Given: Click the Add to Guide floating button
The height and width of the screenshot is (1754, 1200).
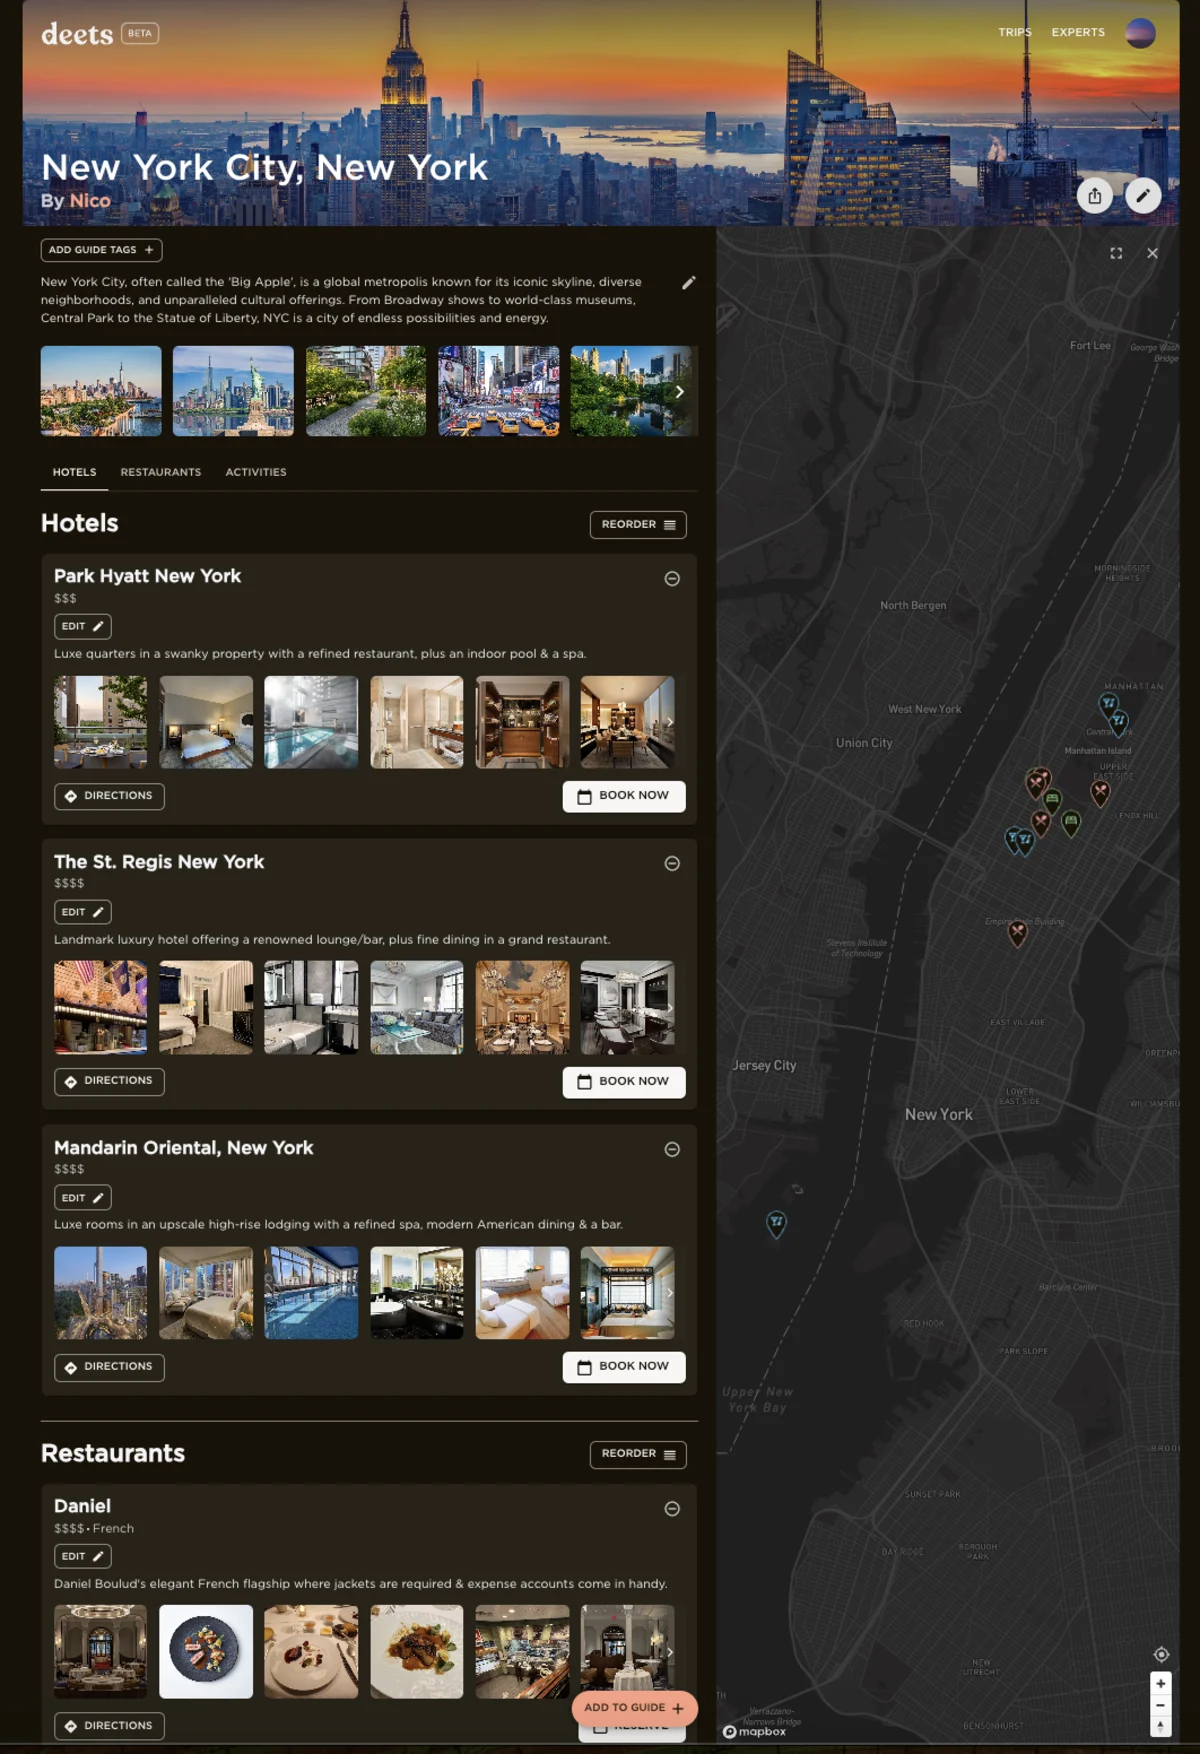Looking at the screenshot, I should pos(634,1708).
